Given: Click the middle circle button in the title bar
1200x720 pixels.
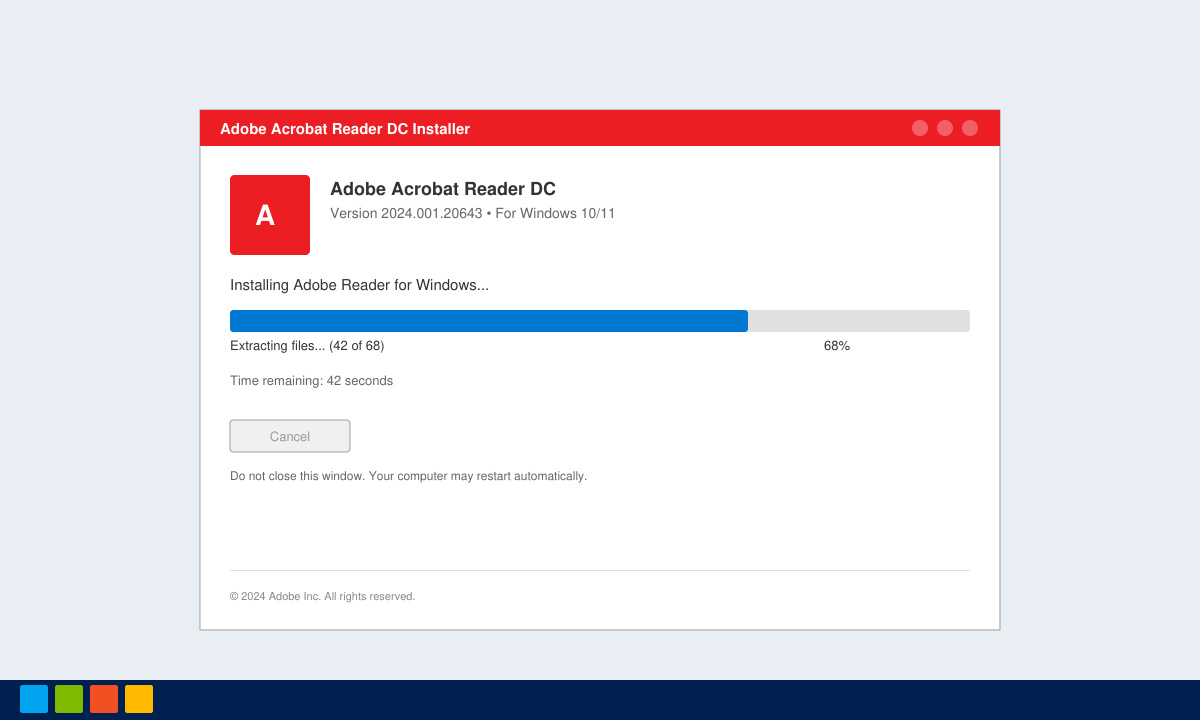Looking at the screenshot, I should [x=945, y=128].
